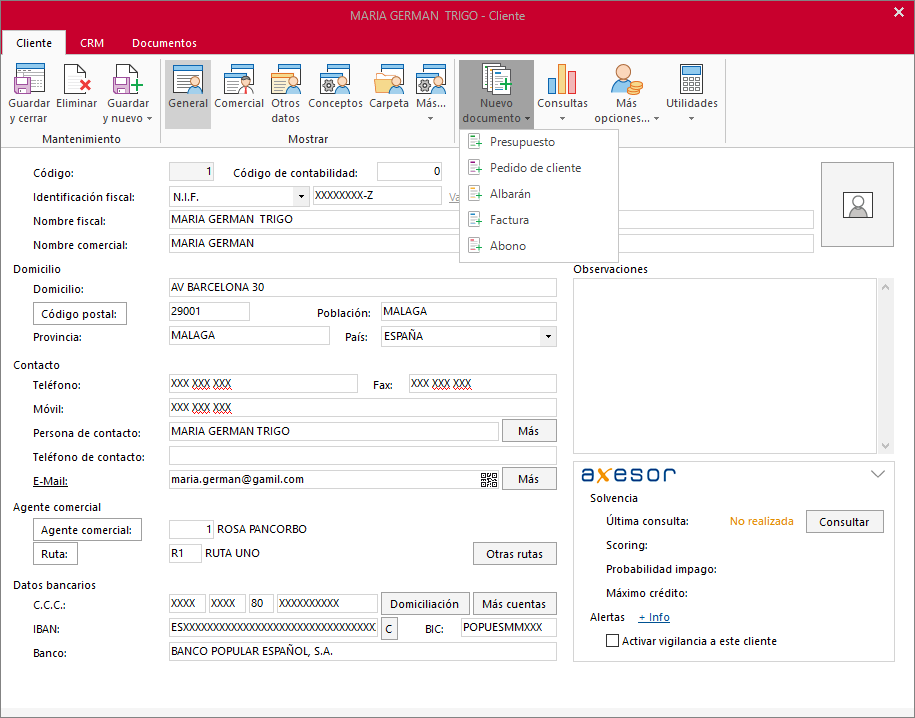Open the Otros datos section
Screen dimensions: 915x718
pyautogui.click(x=285, y=93)
